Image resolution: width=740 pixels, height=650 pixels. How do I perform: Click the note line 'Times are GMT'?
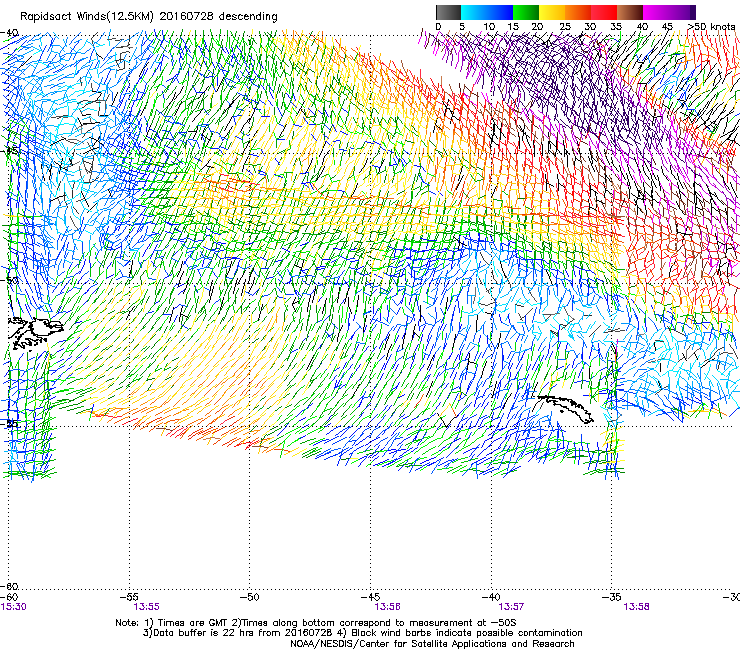point(193,623)
